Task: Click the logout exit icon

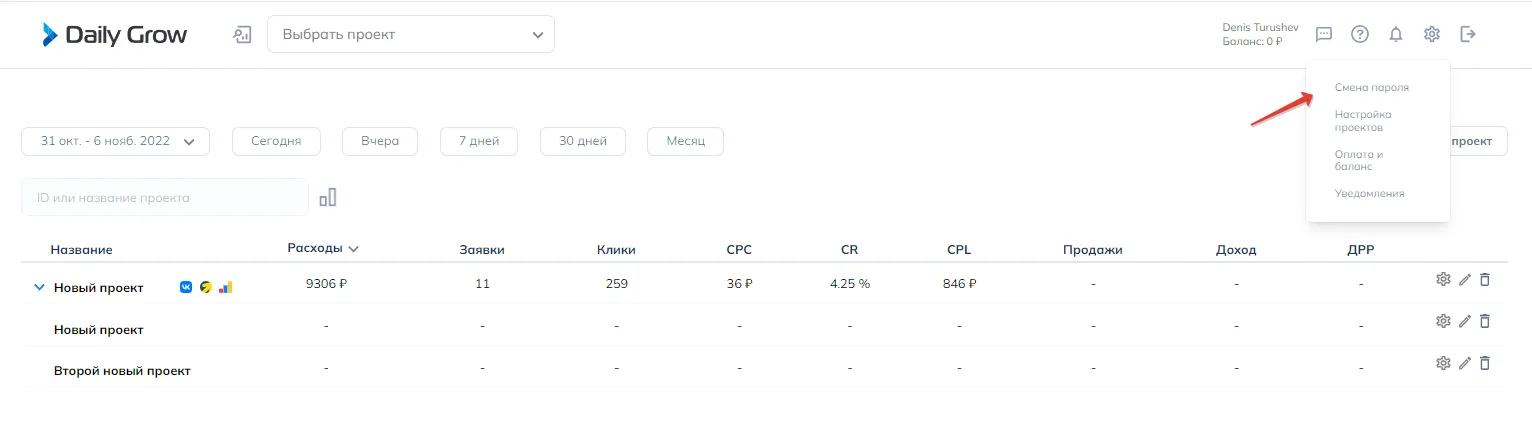Action: (x=1468, y=34)
